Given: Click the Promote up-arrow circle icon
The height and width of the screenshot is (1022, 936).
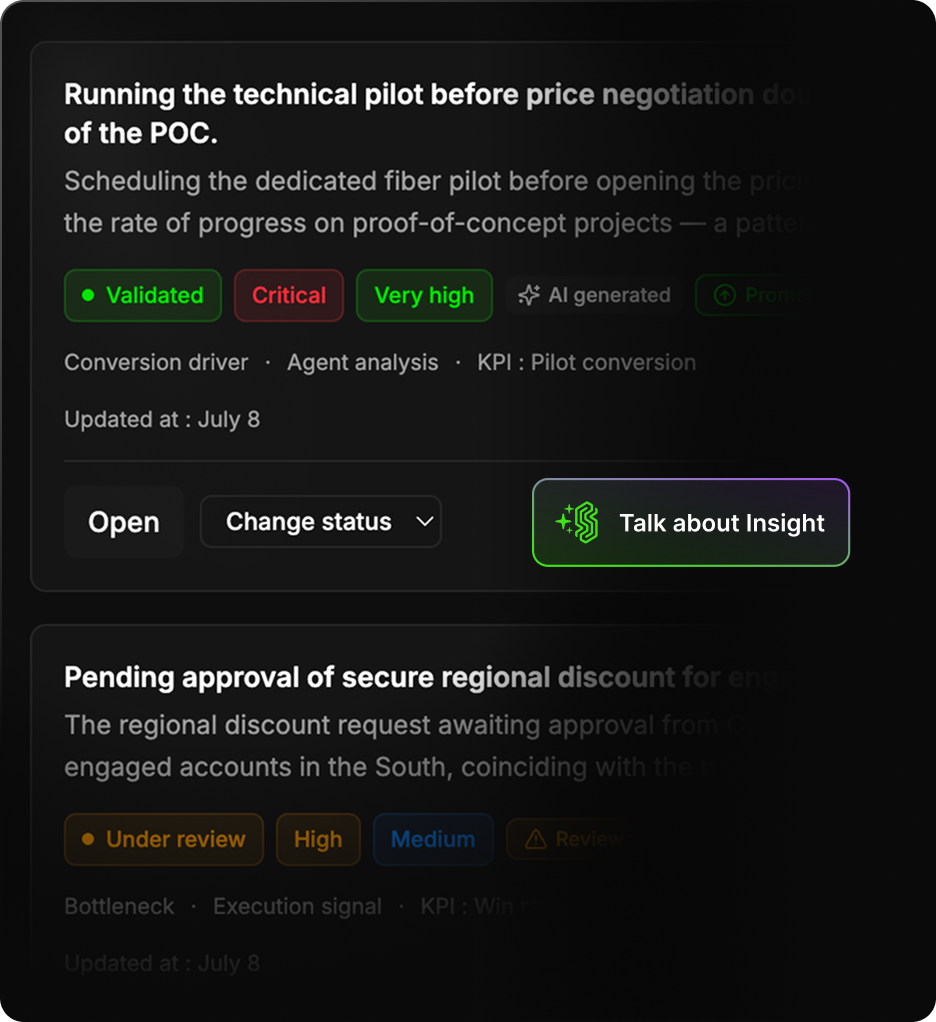Looking at the screenshot, I should pyautogui.click(x=725, y=295).
